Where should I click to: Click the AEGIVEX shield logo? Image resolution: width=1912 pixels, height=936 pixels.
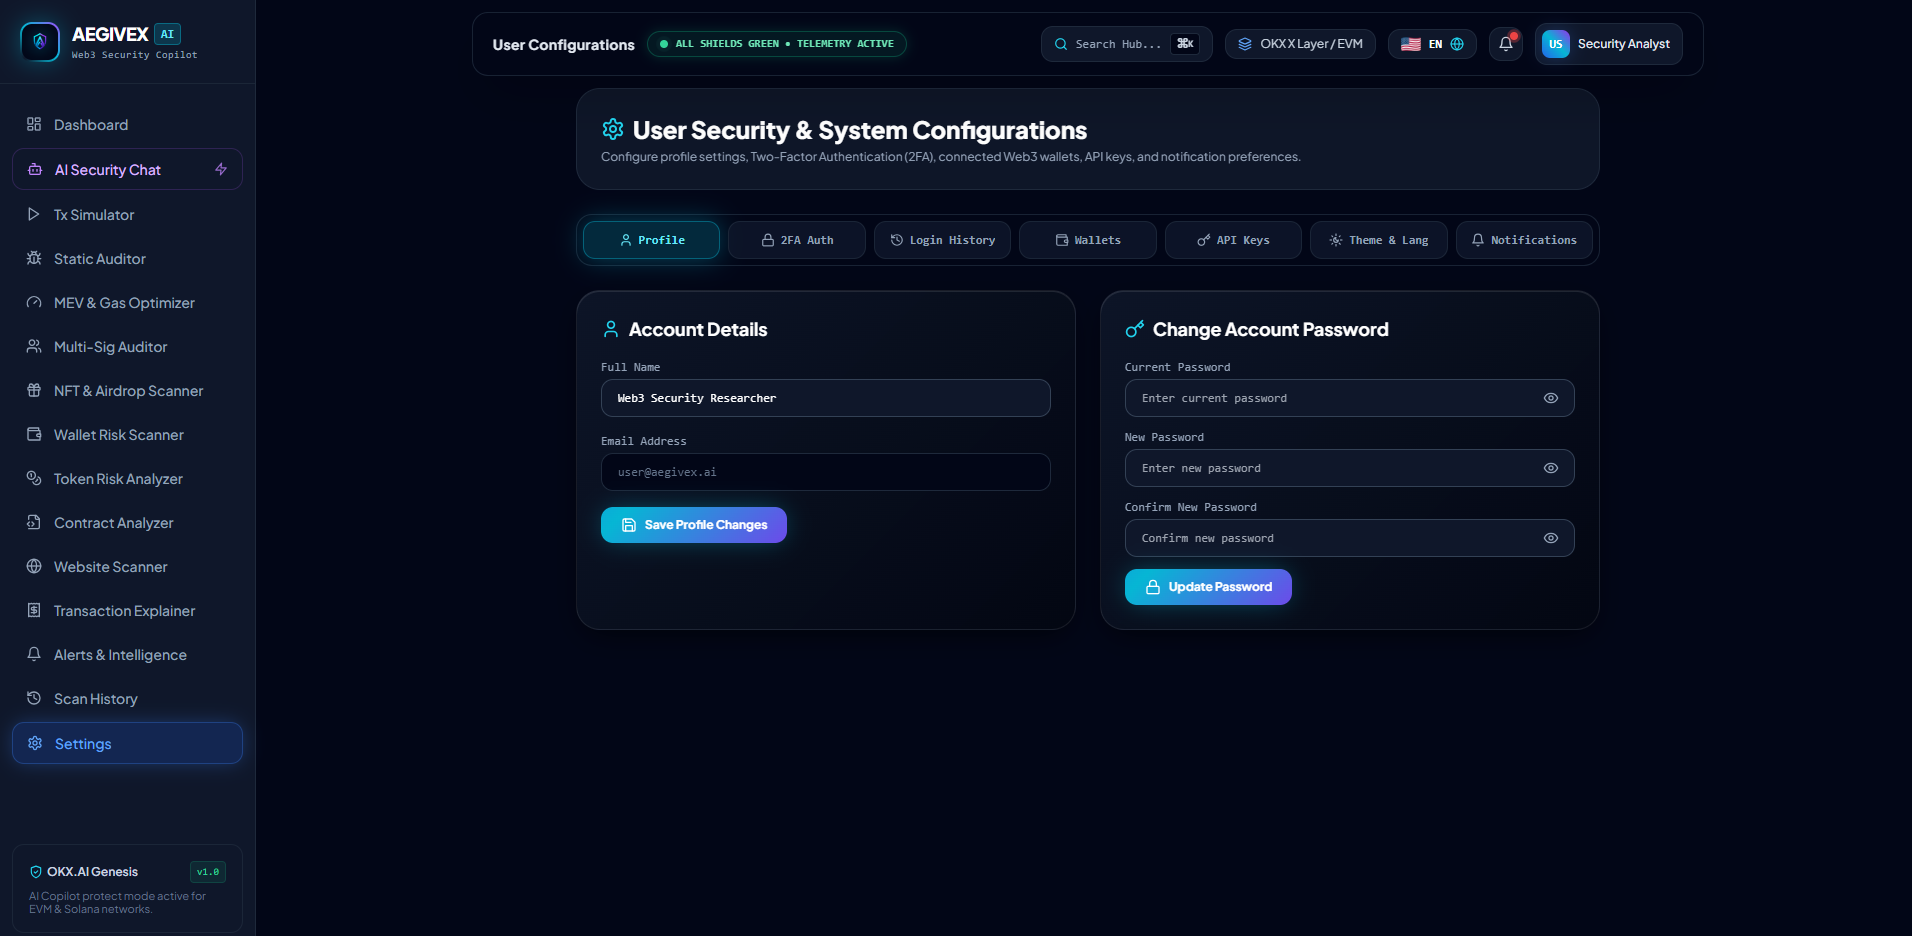[x=40, y=42]
